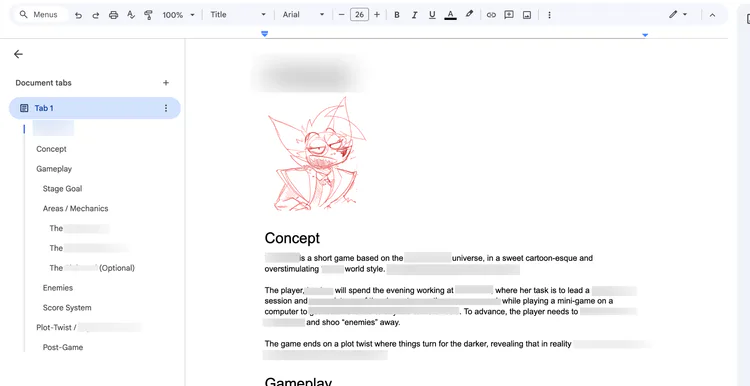750x386 pixels.
Task: Go to Stage Goal outline entry
Action: point(62,189)
